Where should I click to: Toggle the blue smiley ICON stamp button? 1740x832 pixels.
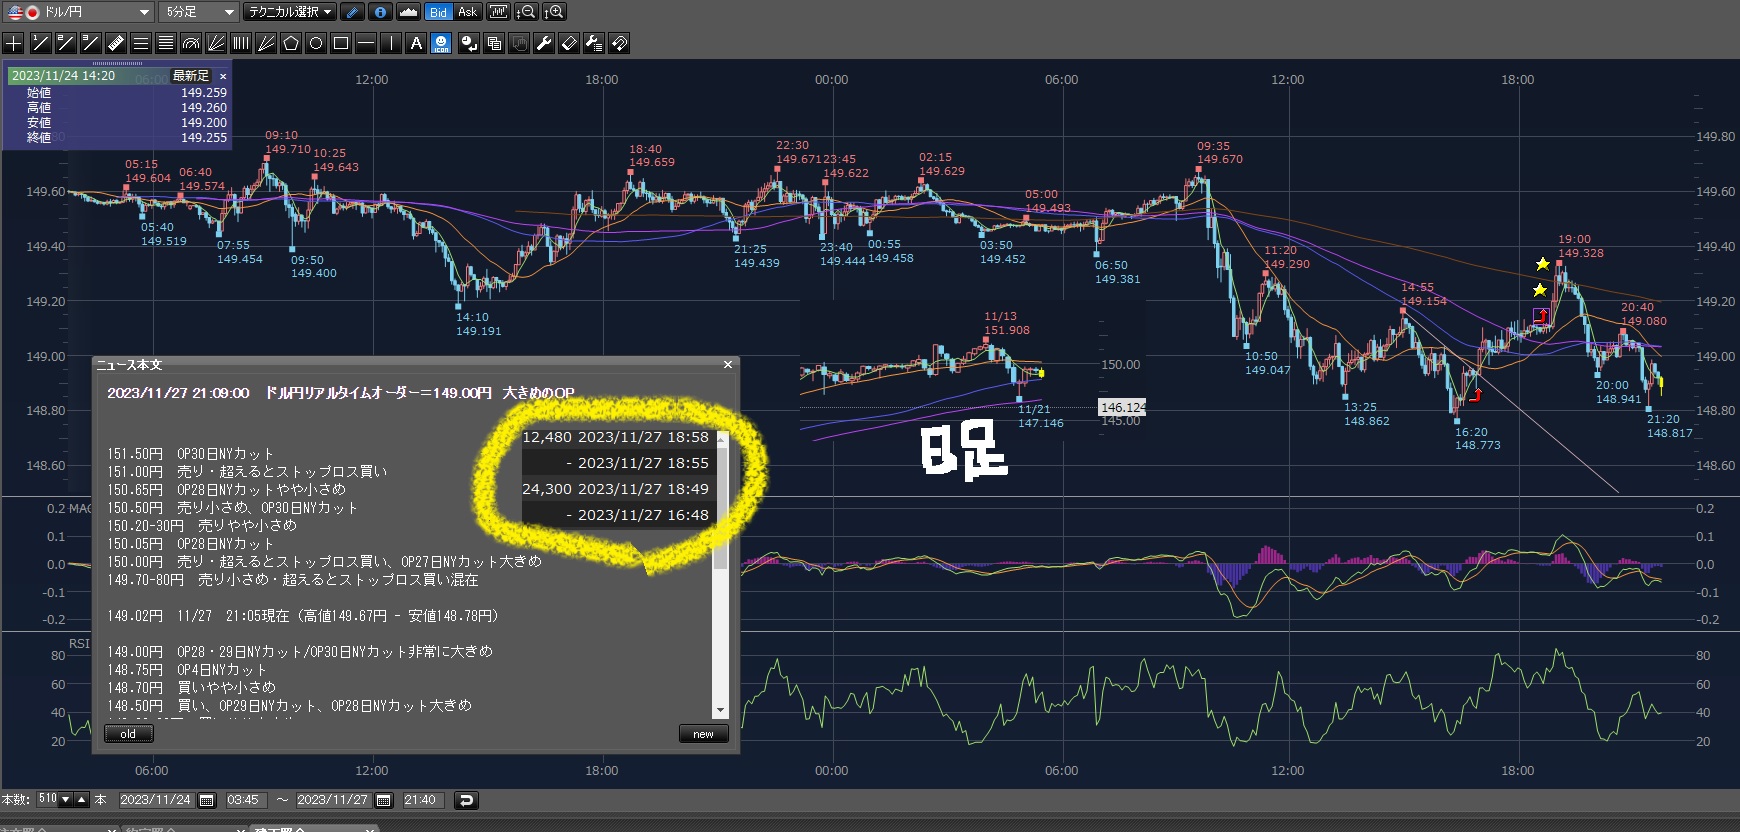441,43
